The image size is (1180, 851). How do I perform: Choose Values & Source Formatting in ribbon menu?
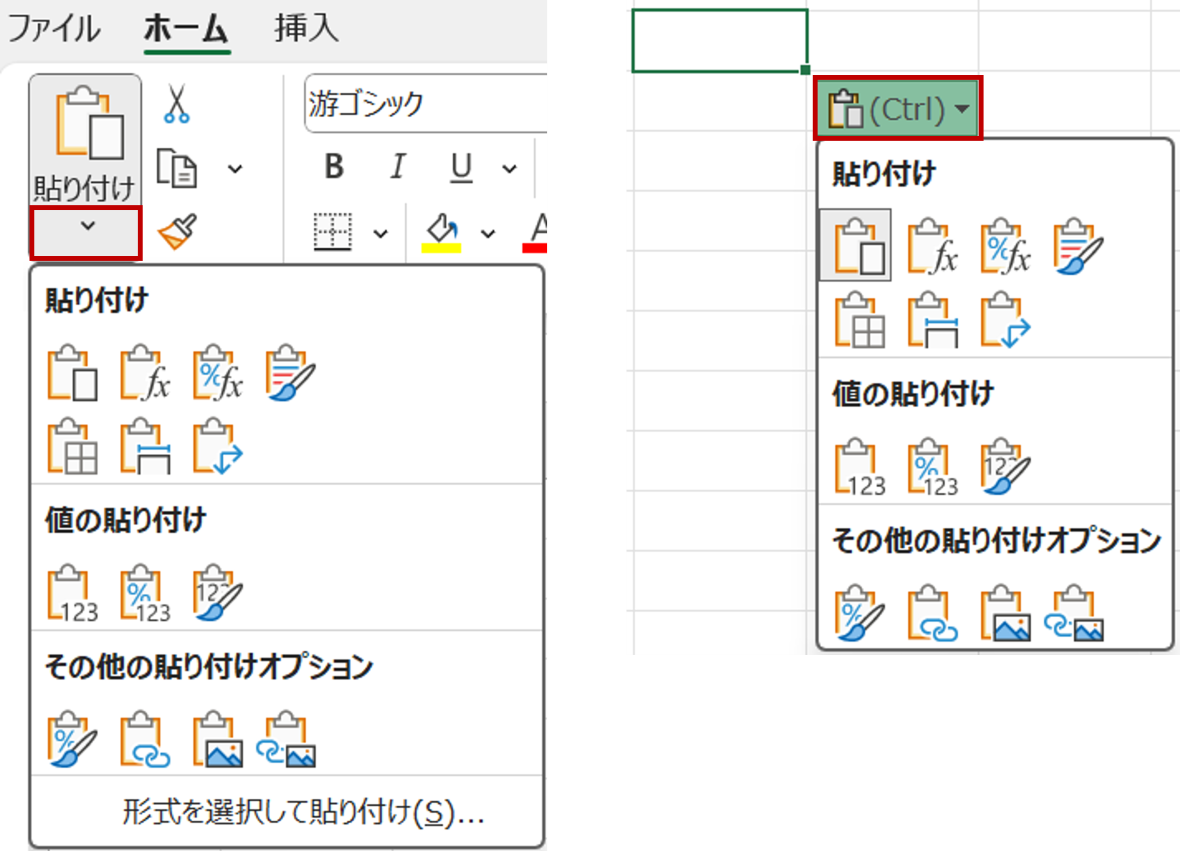[x=217, y=593]
